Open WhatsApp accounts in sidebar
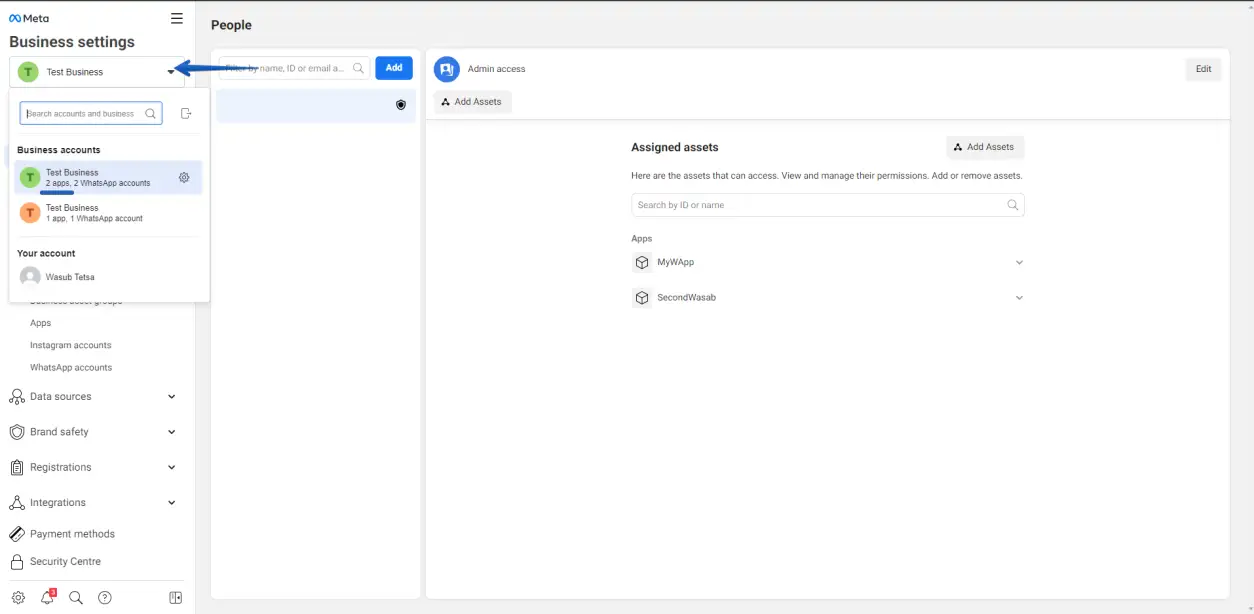 (71, 368)
